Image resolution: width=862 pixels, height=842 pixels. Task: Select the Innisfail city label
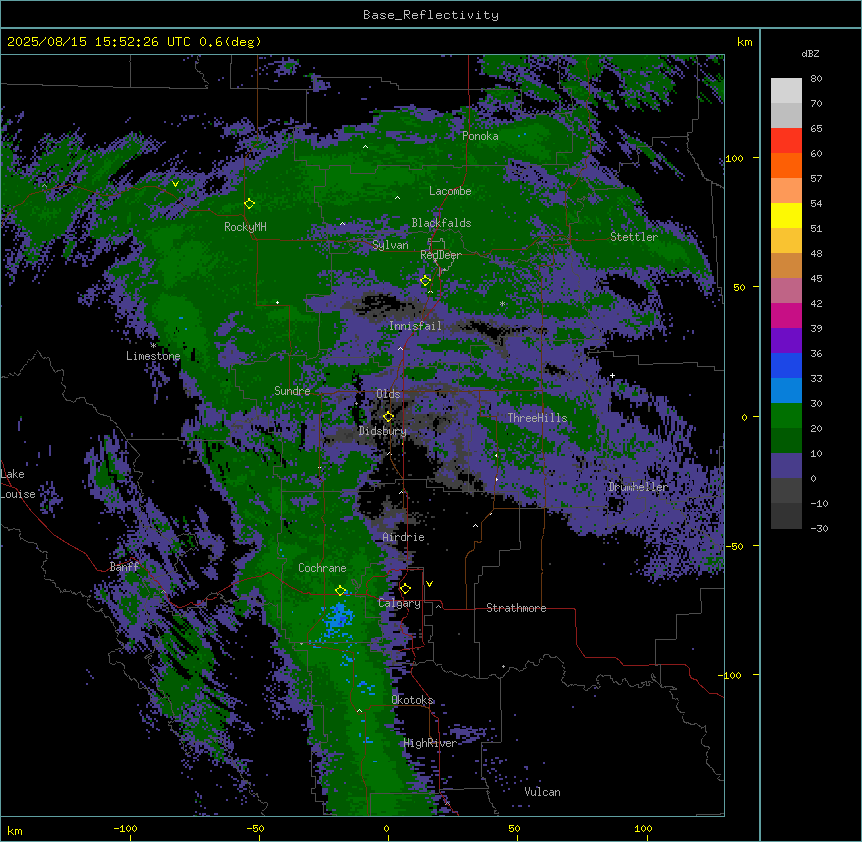415,326
